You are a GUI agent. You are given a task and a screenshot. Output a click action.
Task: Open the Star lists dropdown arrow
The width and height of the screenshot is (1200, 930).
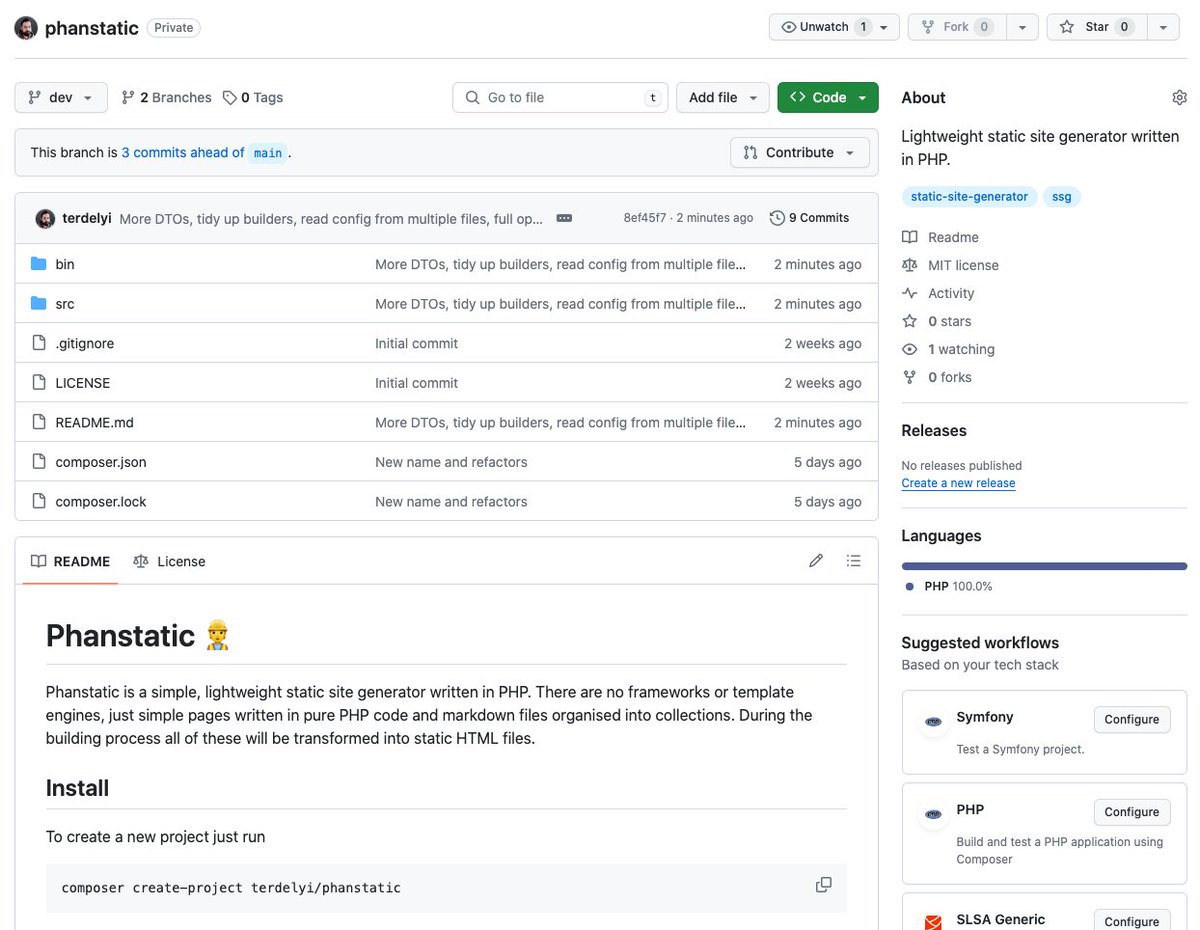(x=1162, y=27)
